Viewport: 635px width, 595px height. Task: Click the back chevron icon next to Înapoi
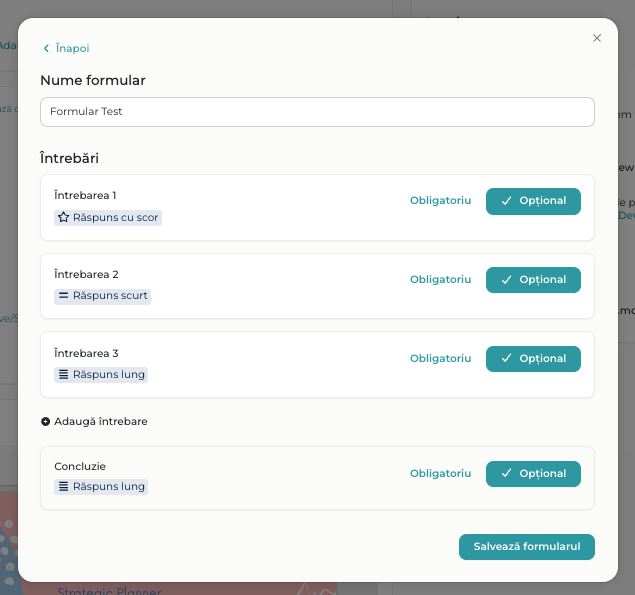46,48
